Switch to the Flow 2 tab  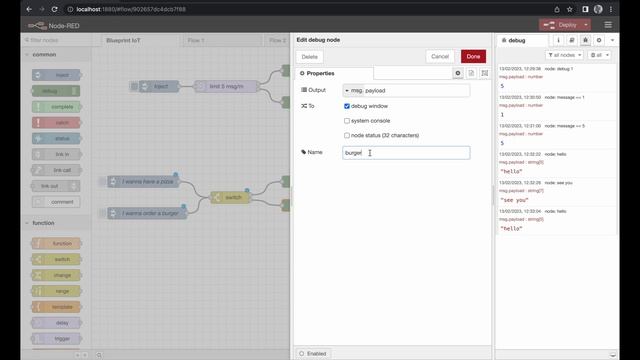[278, 40]
